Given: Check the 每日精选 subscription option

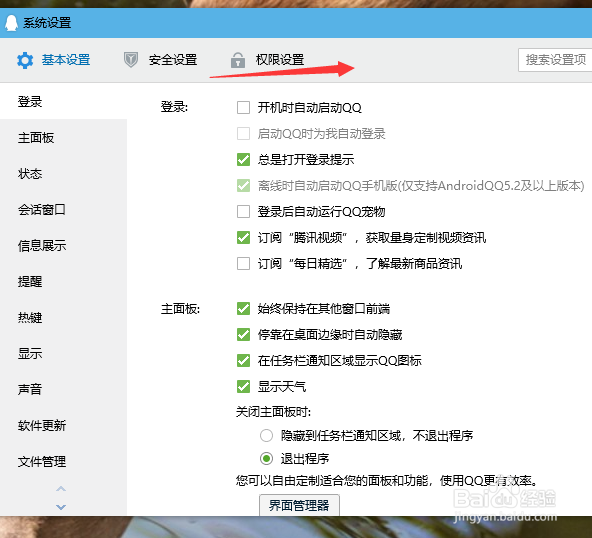Looking at the screenshot, I should pyautogui.click(x=243, y=264).
